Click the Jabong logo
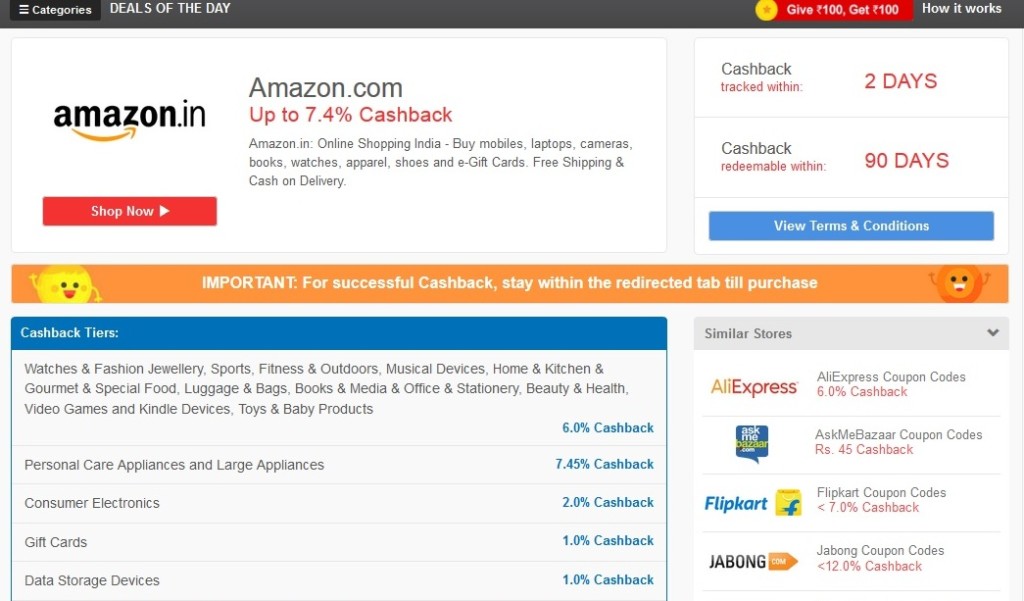 tap(753, 562)
